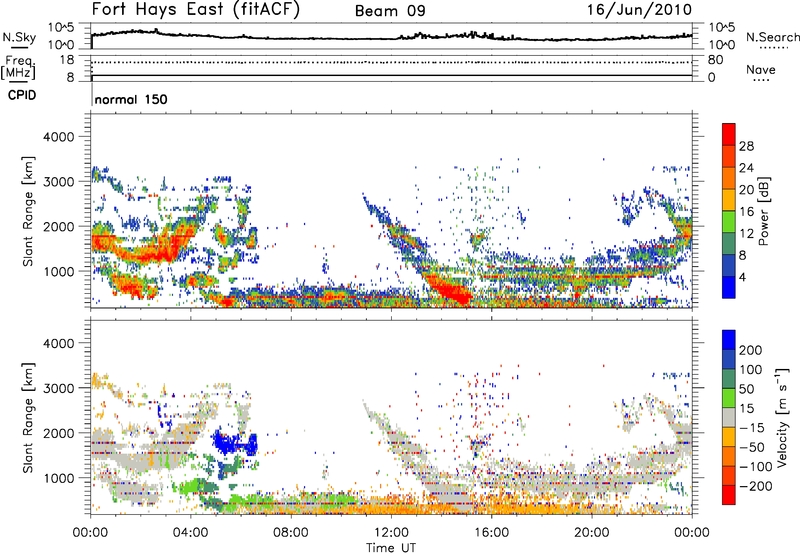
Task: Click the positive "200" Velocity colorbar label
Action: pos(751,350)
